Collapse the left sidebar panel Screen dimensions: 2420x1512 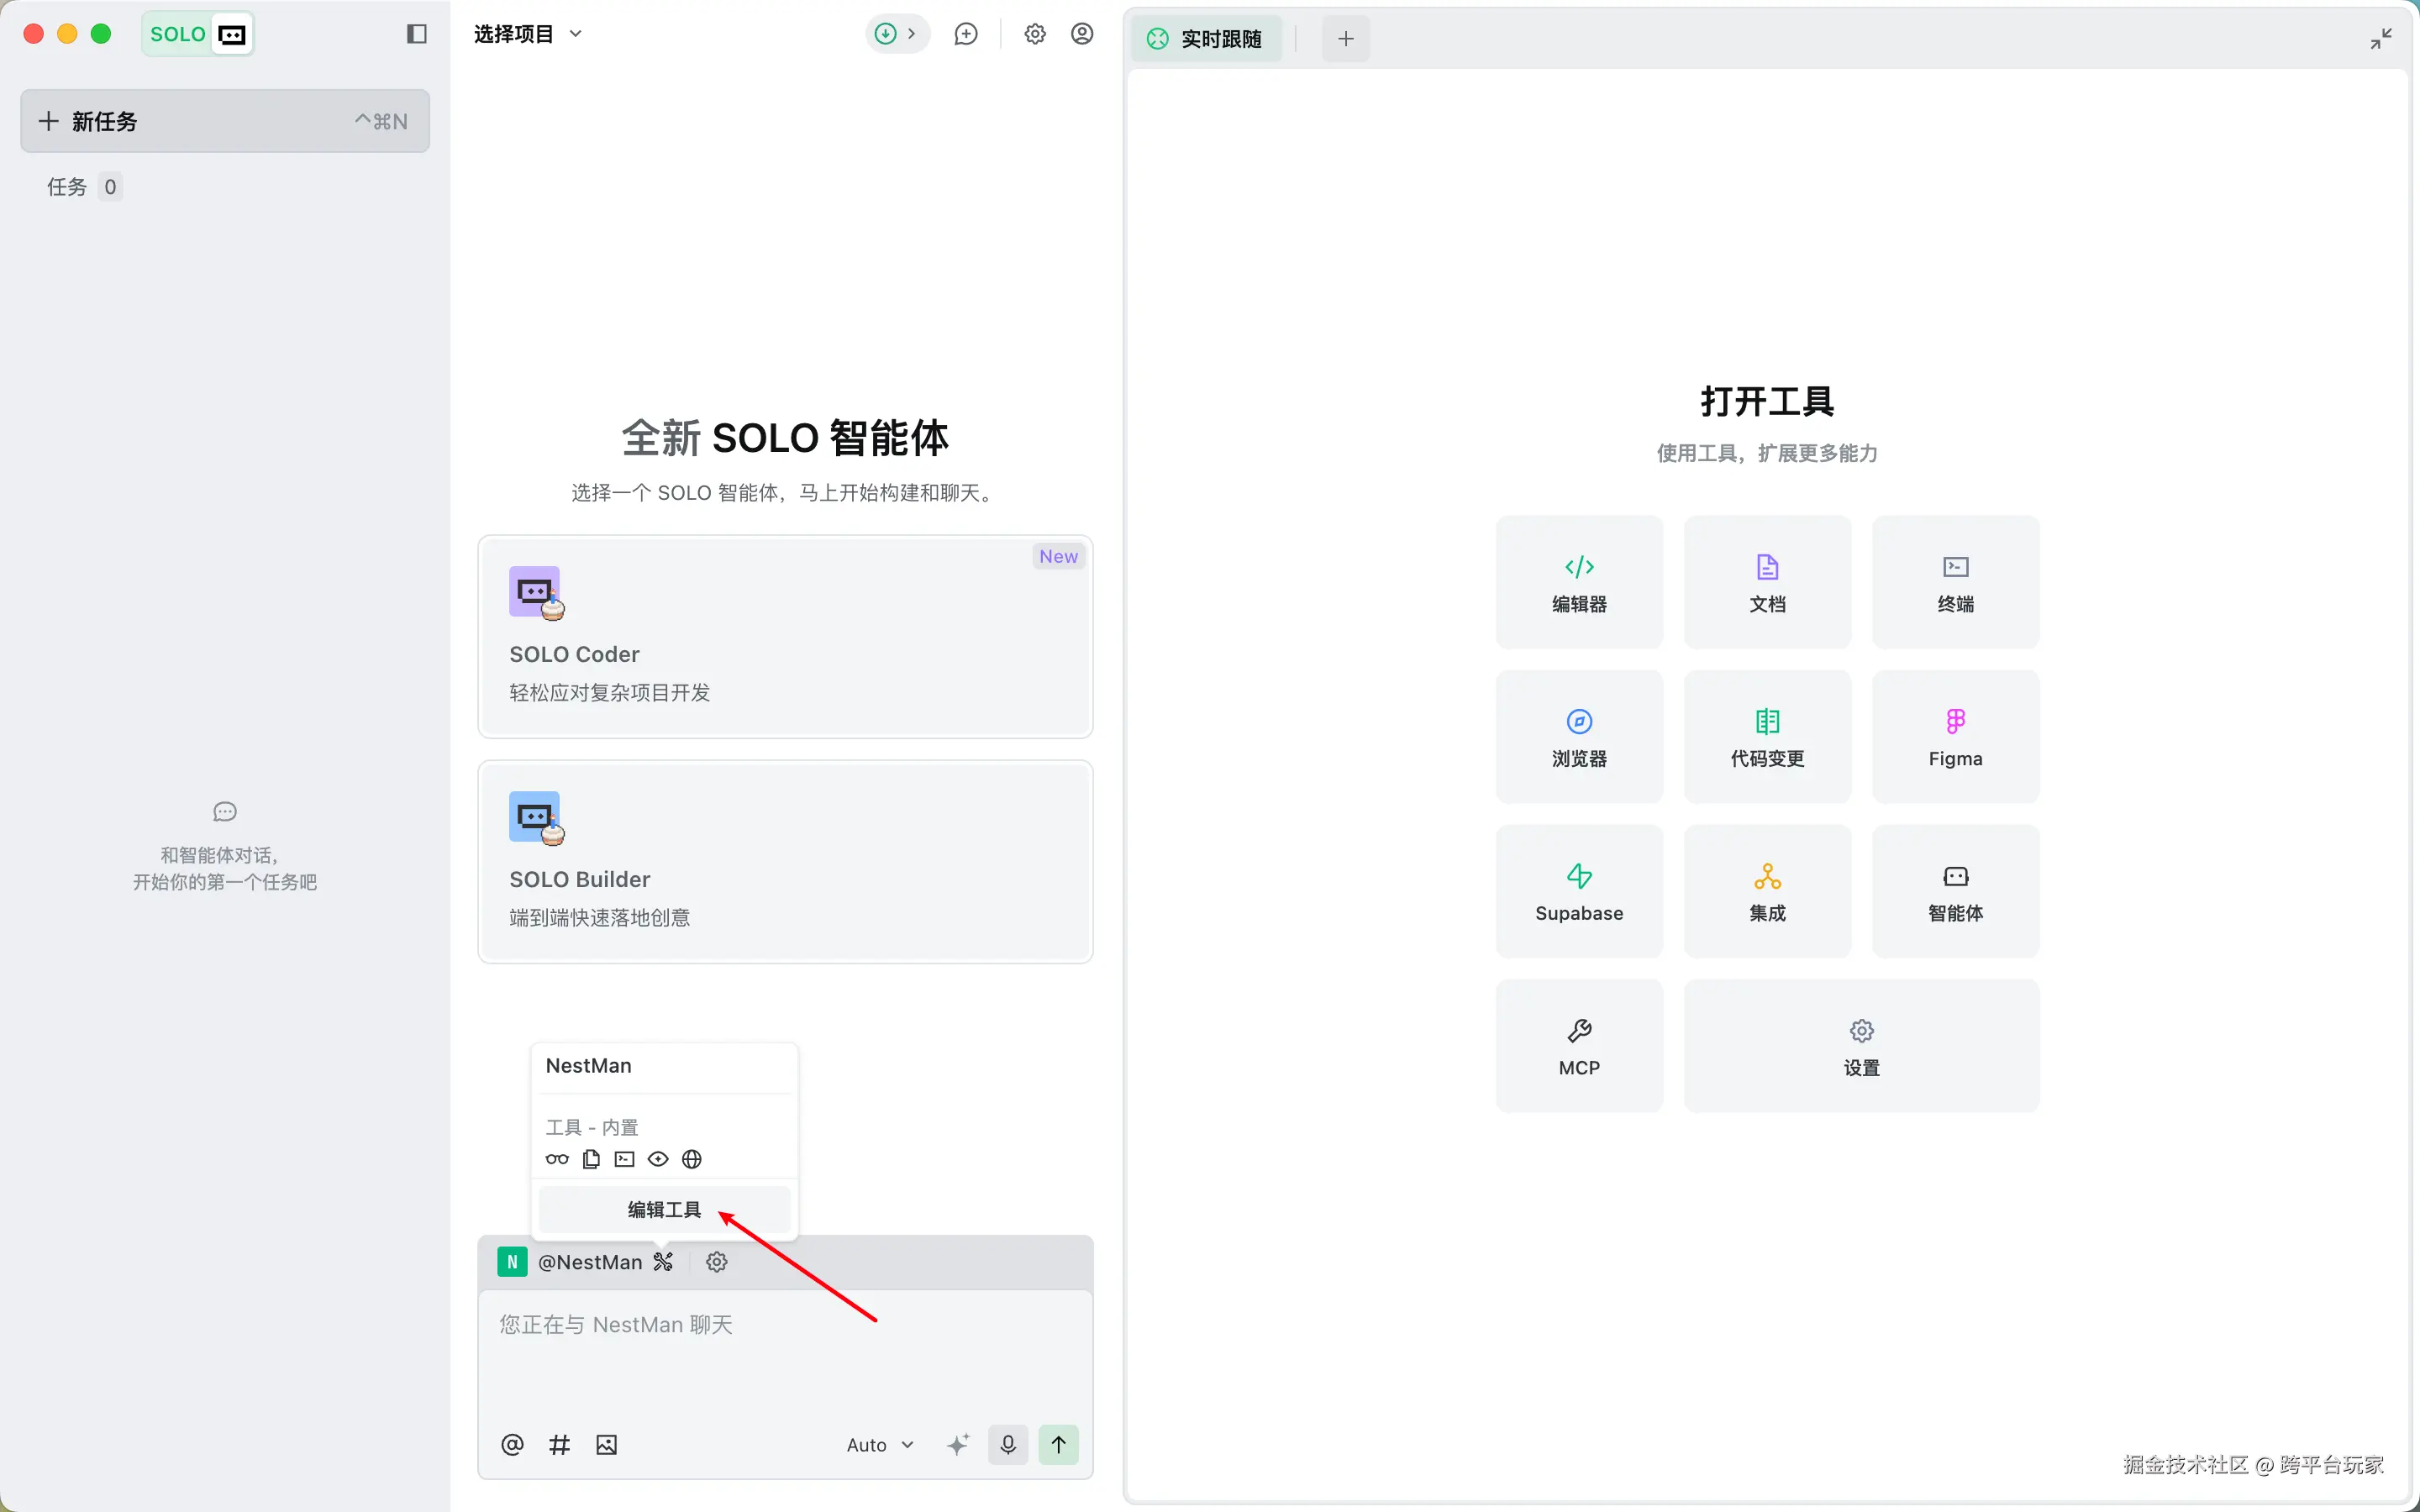[417, 34]
